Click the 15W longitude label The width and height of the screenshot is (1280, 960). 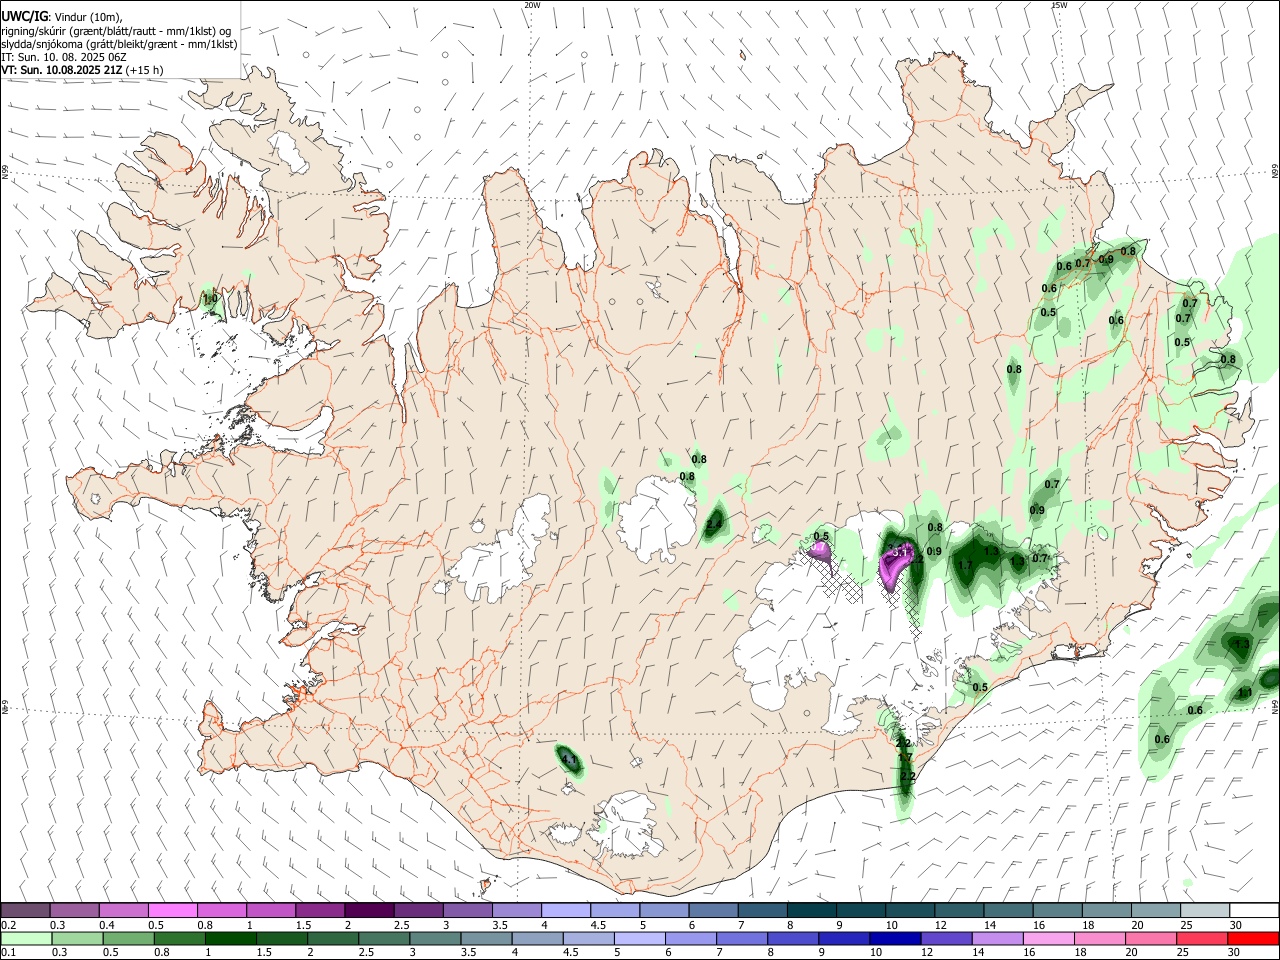pos(1059,5)
